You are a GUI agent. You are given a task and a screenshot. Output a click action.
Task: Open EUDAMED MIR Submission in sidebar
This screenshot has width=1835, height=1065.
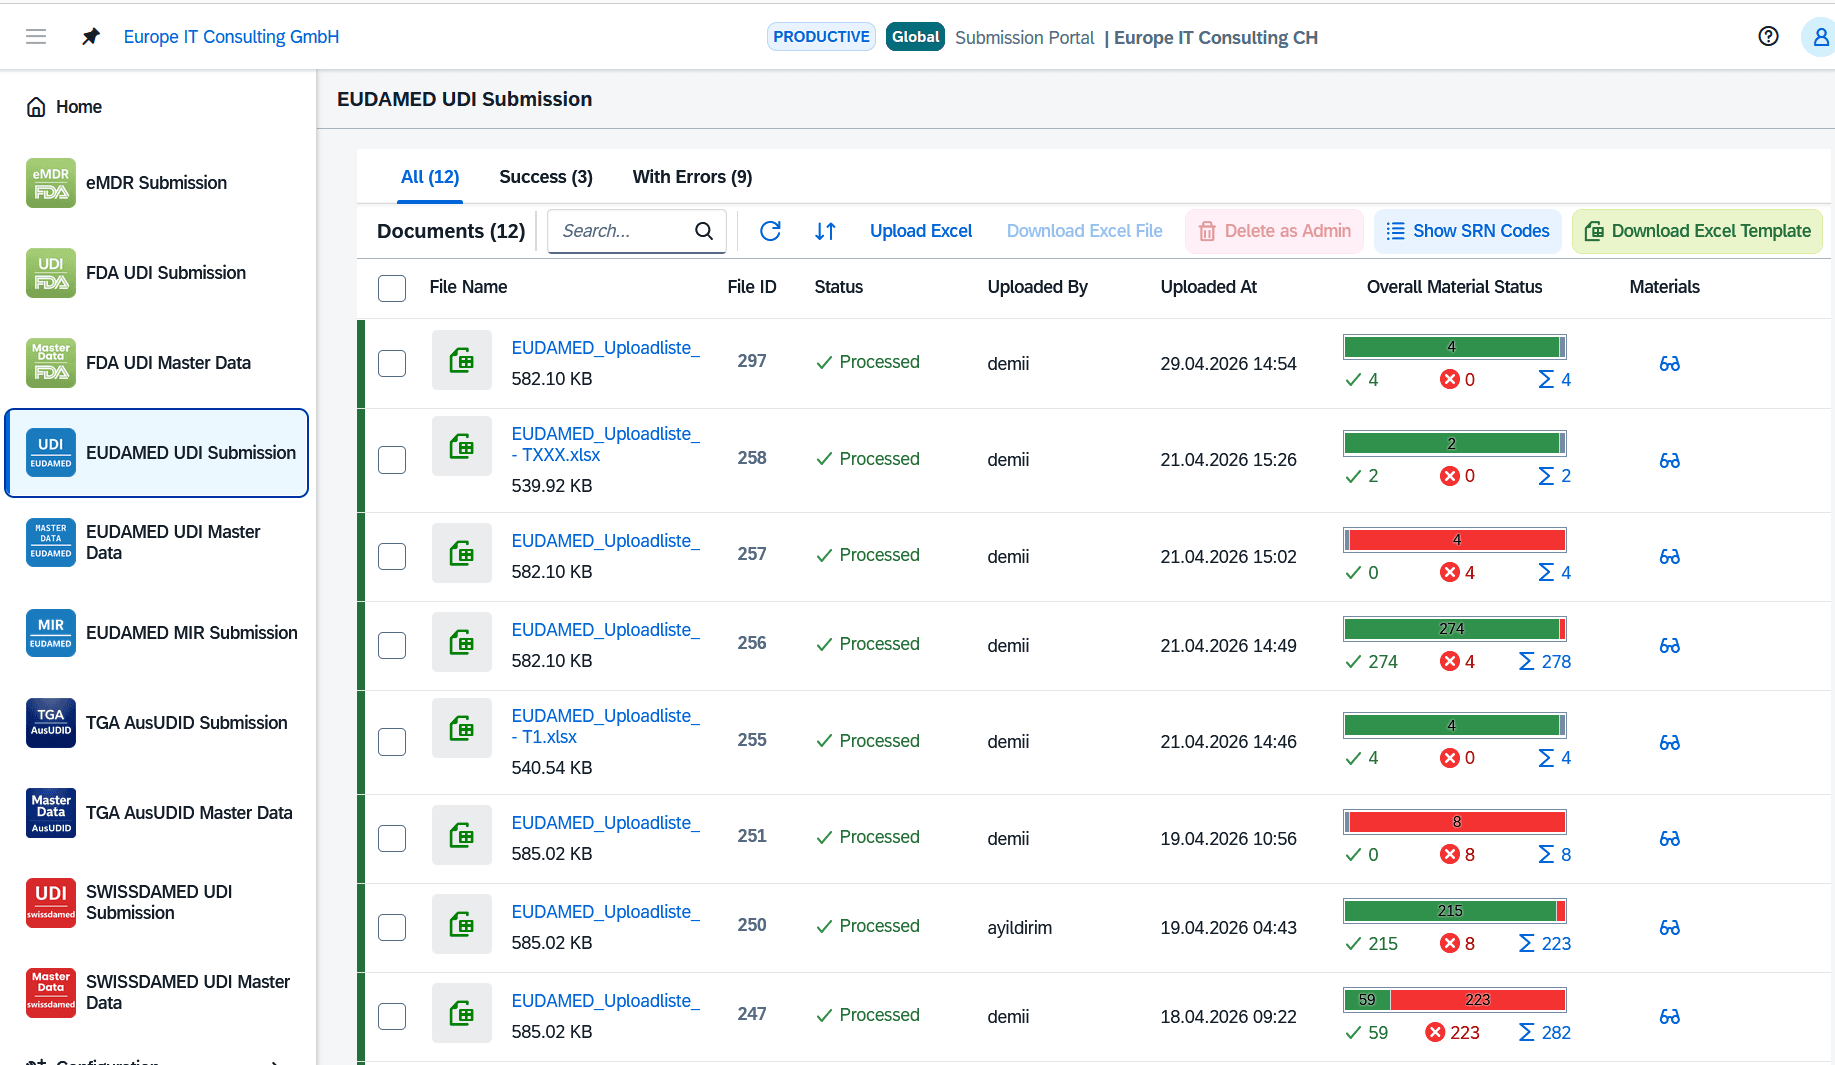coord(157,633)
